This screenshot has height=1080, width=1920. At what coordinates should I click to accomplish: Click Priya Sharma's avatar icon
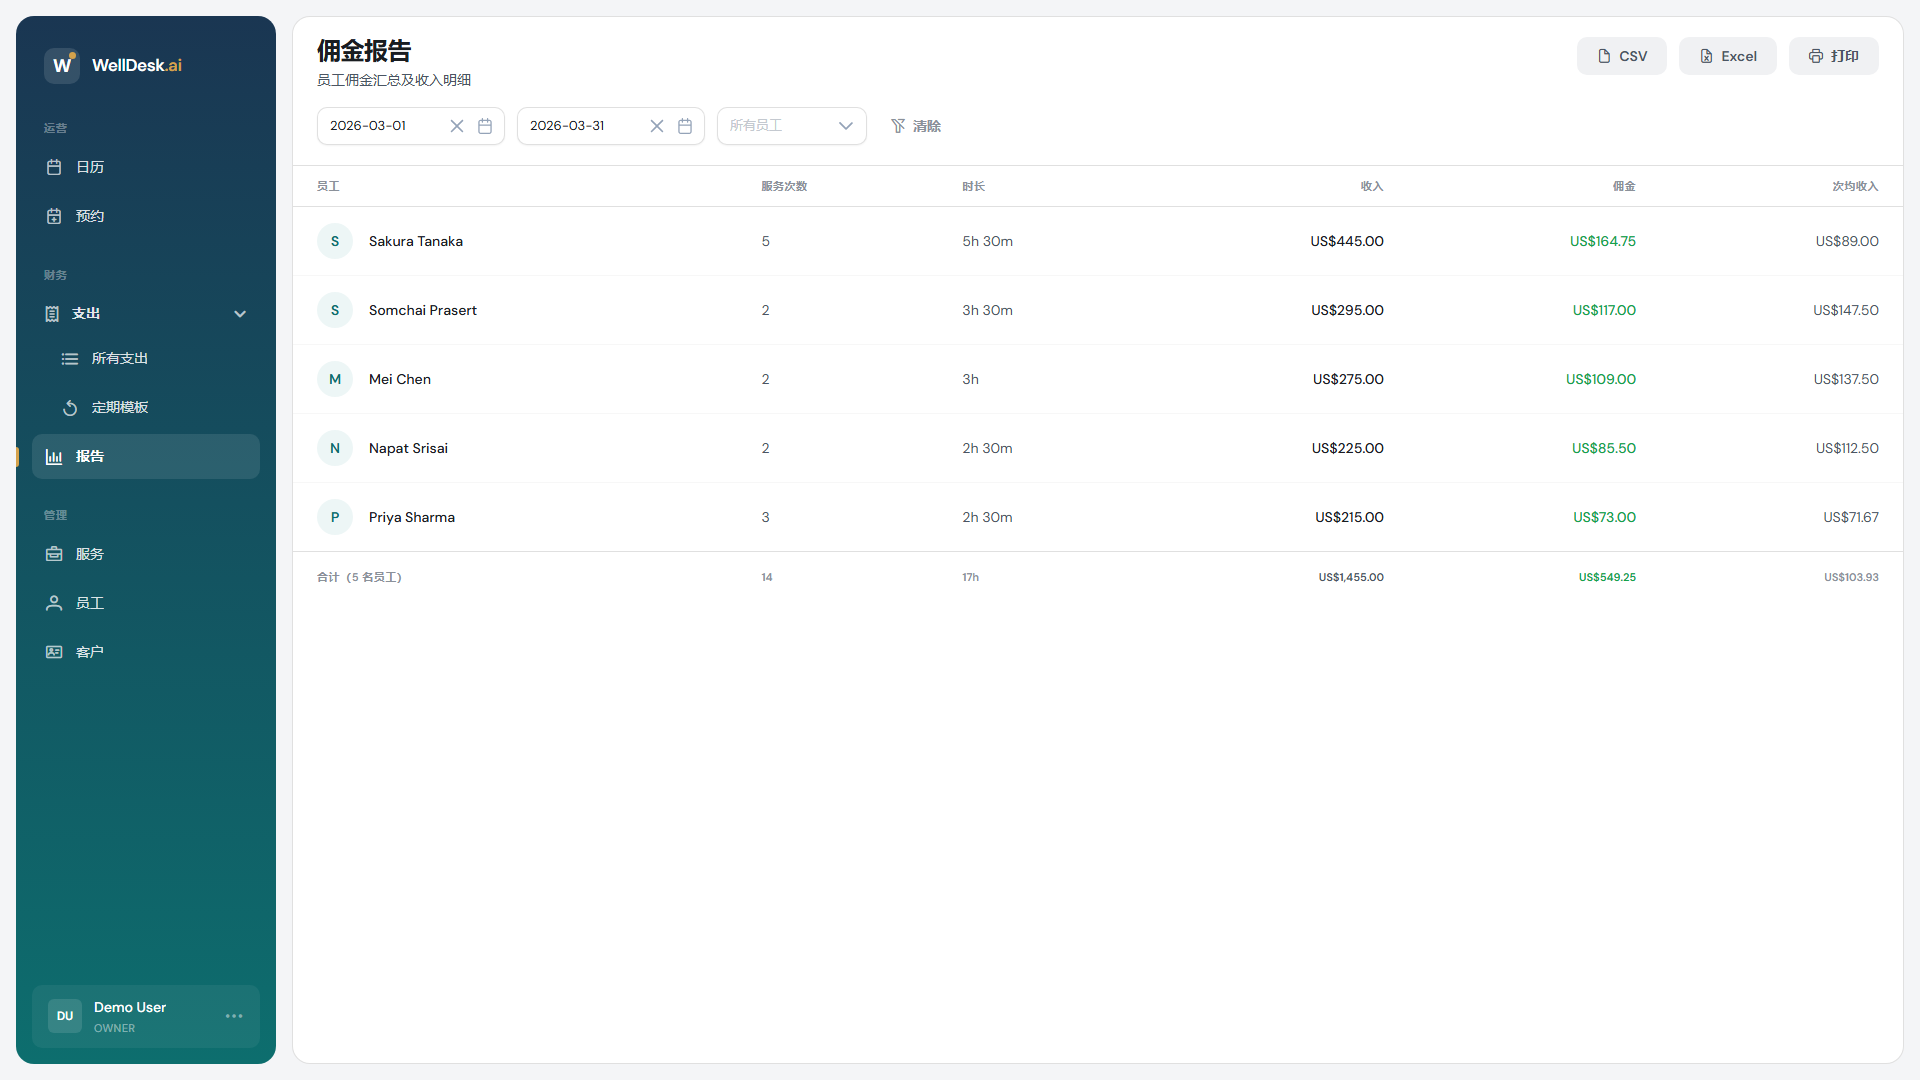335,517
